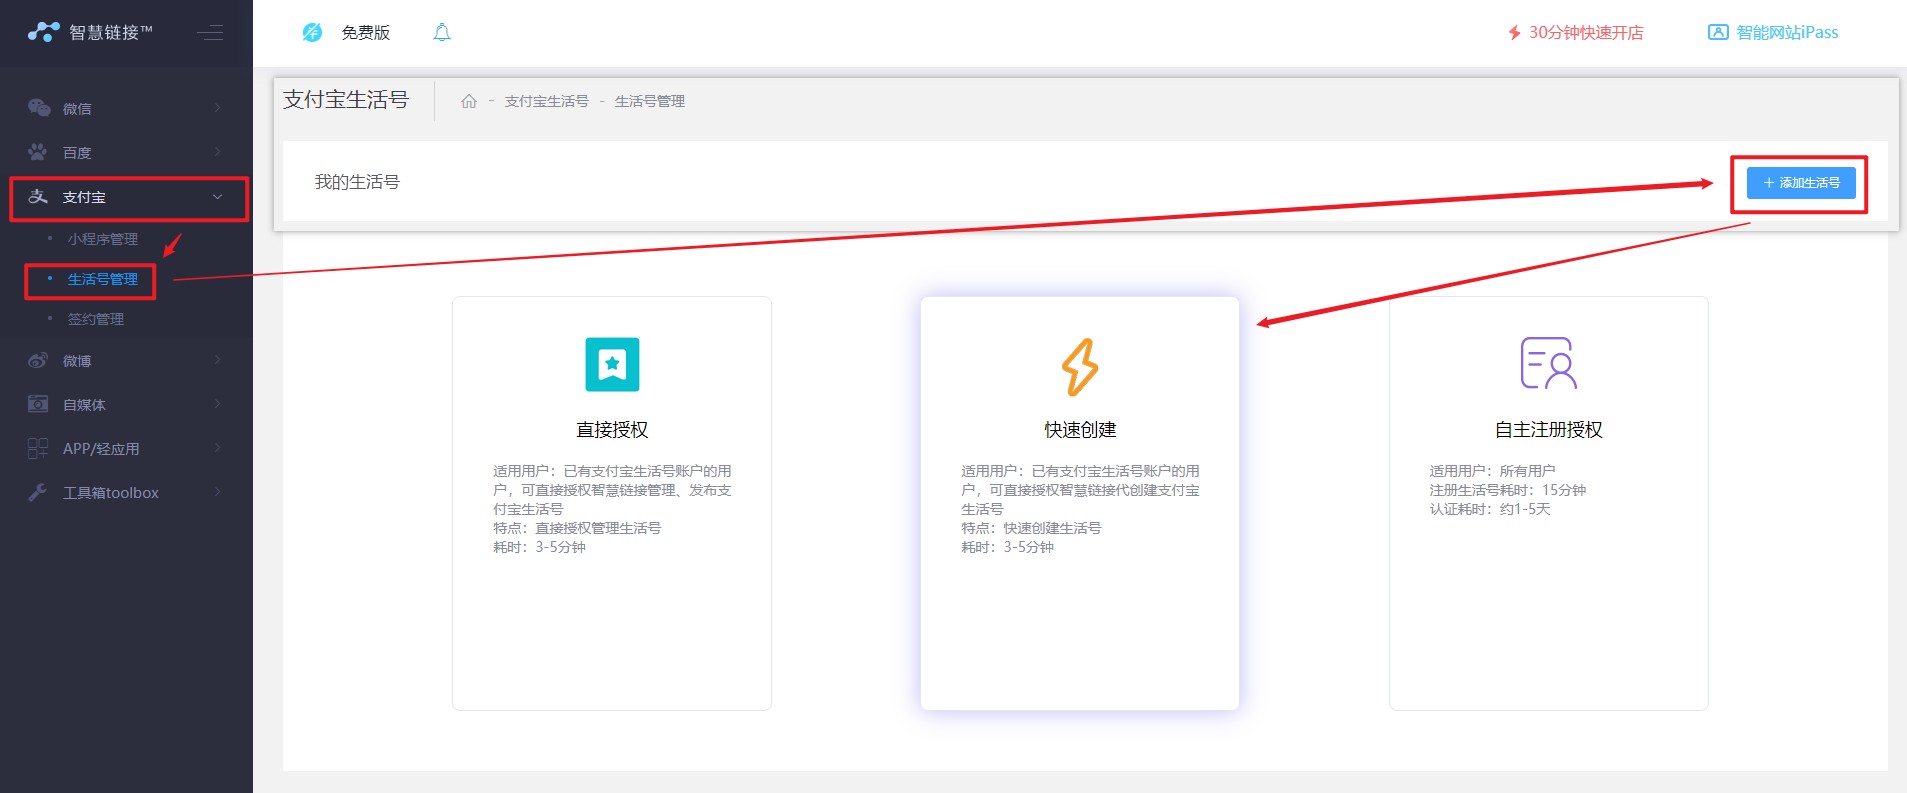Click the APP/轻应用 sidebar label
1907x793 pixels.
pyautogui.click(x=101, y=449)
